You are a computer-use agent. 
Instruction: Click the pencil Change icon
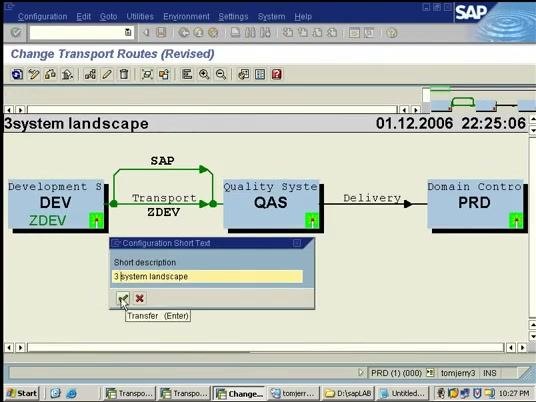[x=107, y=74]
